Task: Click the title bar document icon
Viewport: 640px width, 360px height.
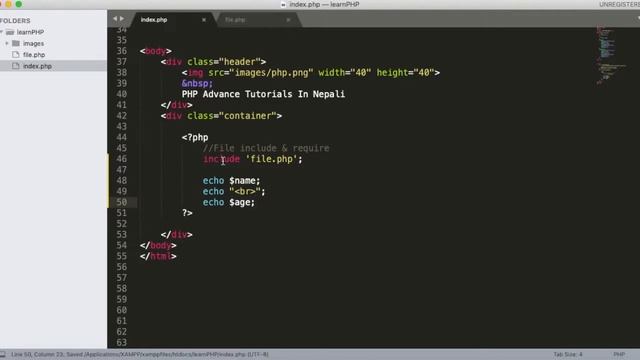Action: (x=283, y=4)
